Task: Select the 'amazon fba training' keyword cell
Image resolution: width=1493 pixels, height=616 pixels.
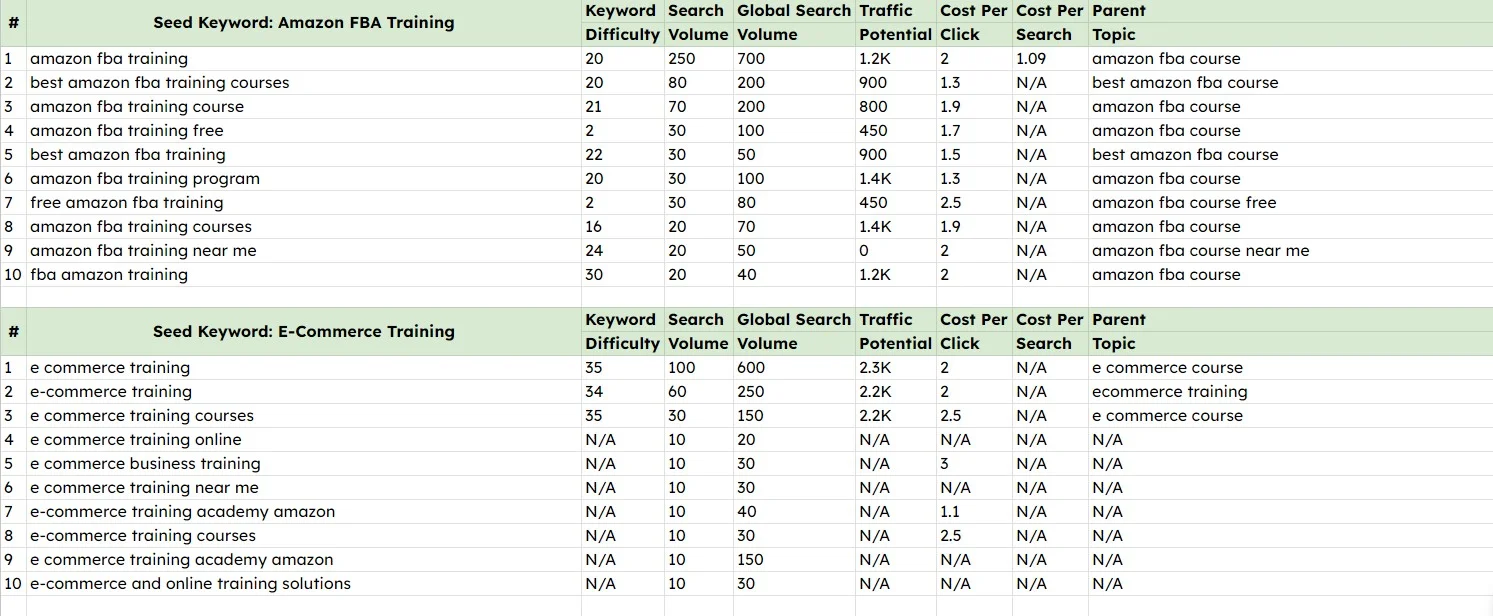Action: coord(304,59)
